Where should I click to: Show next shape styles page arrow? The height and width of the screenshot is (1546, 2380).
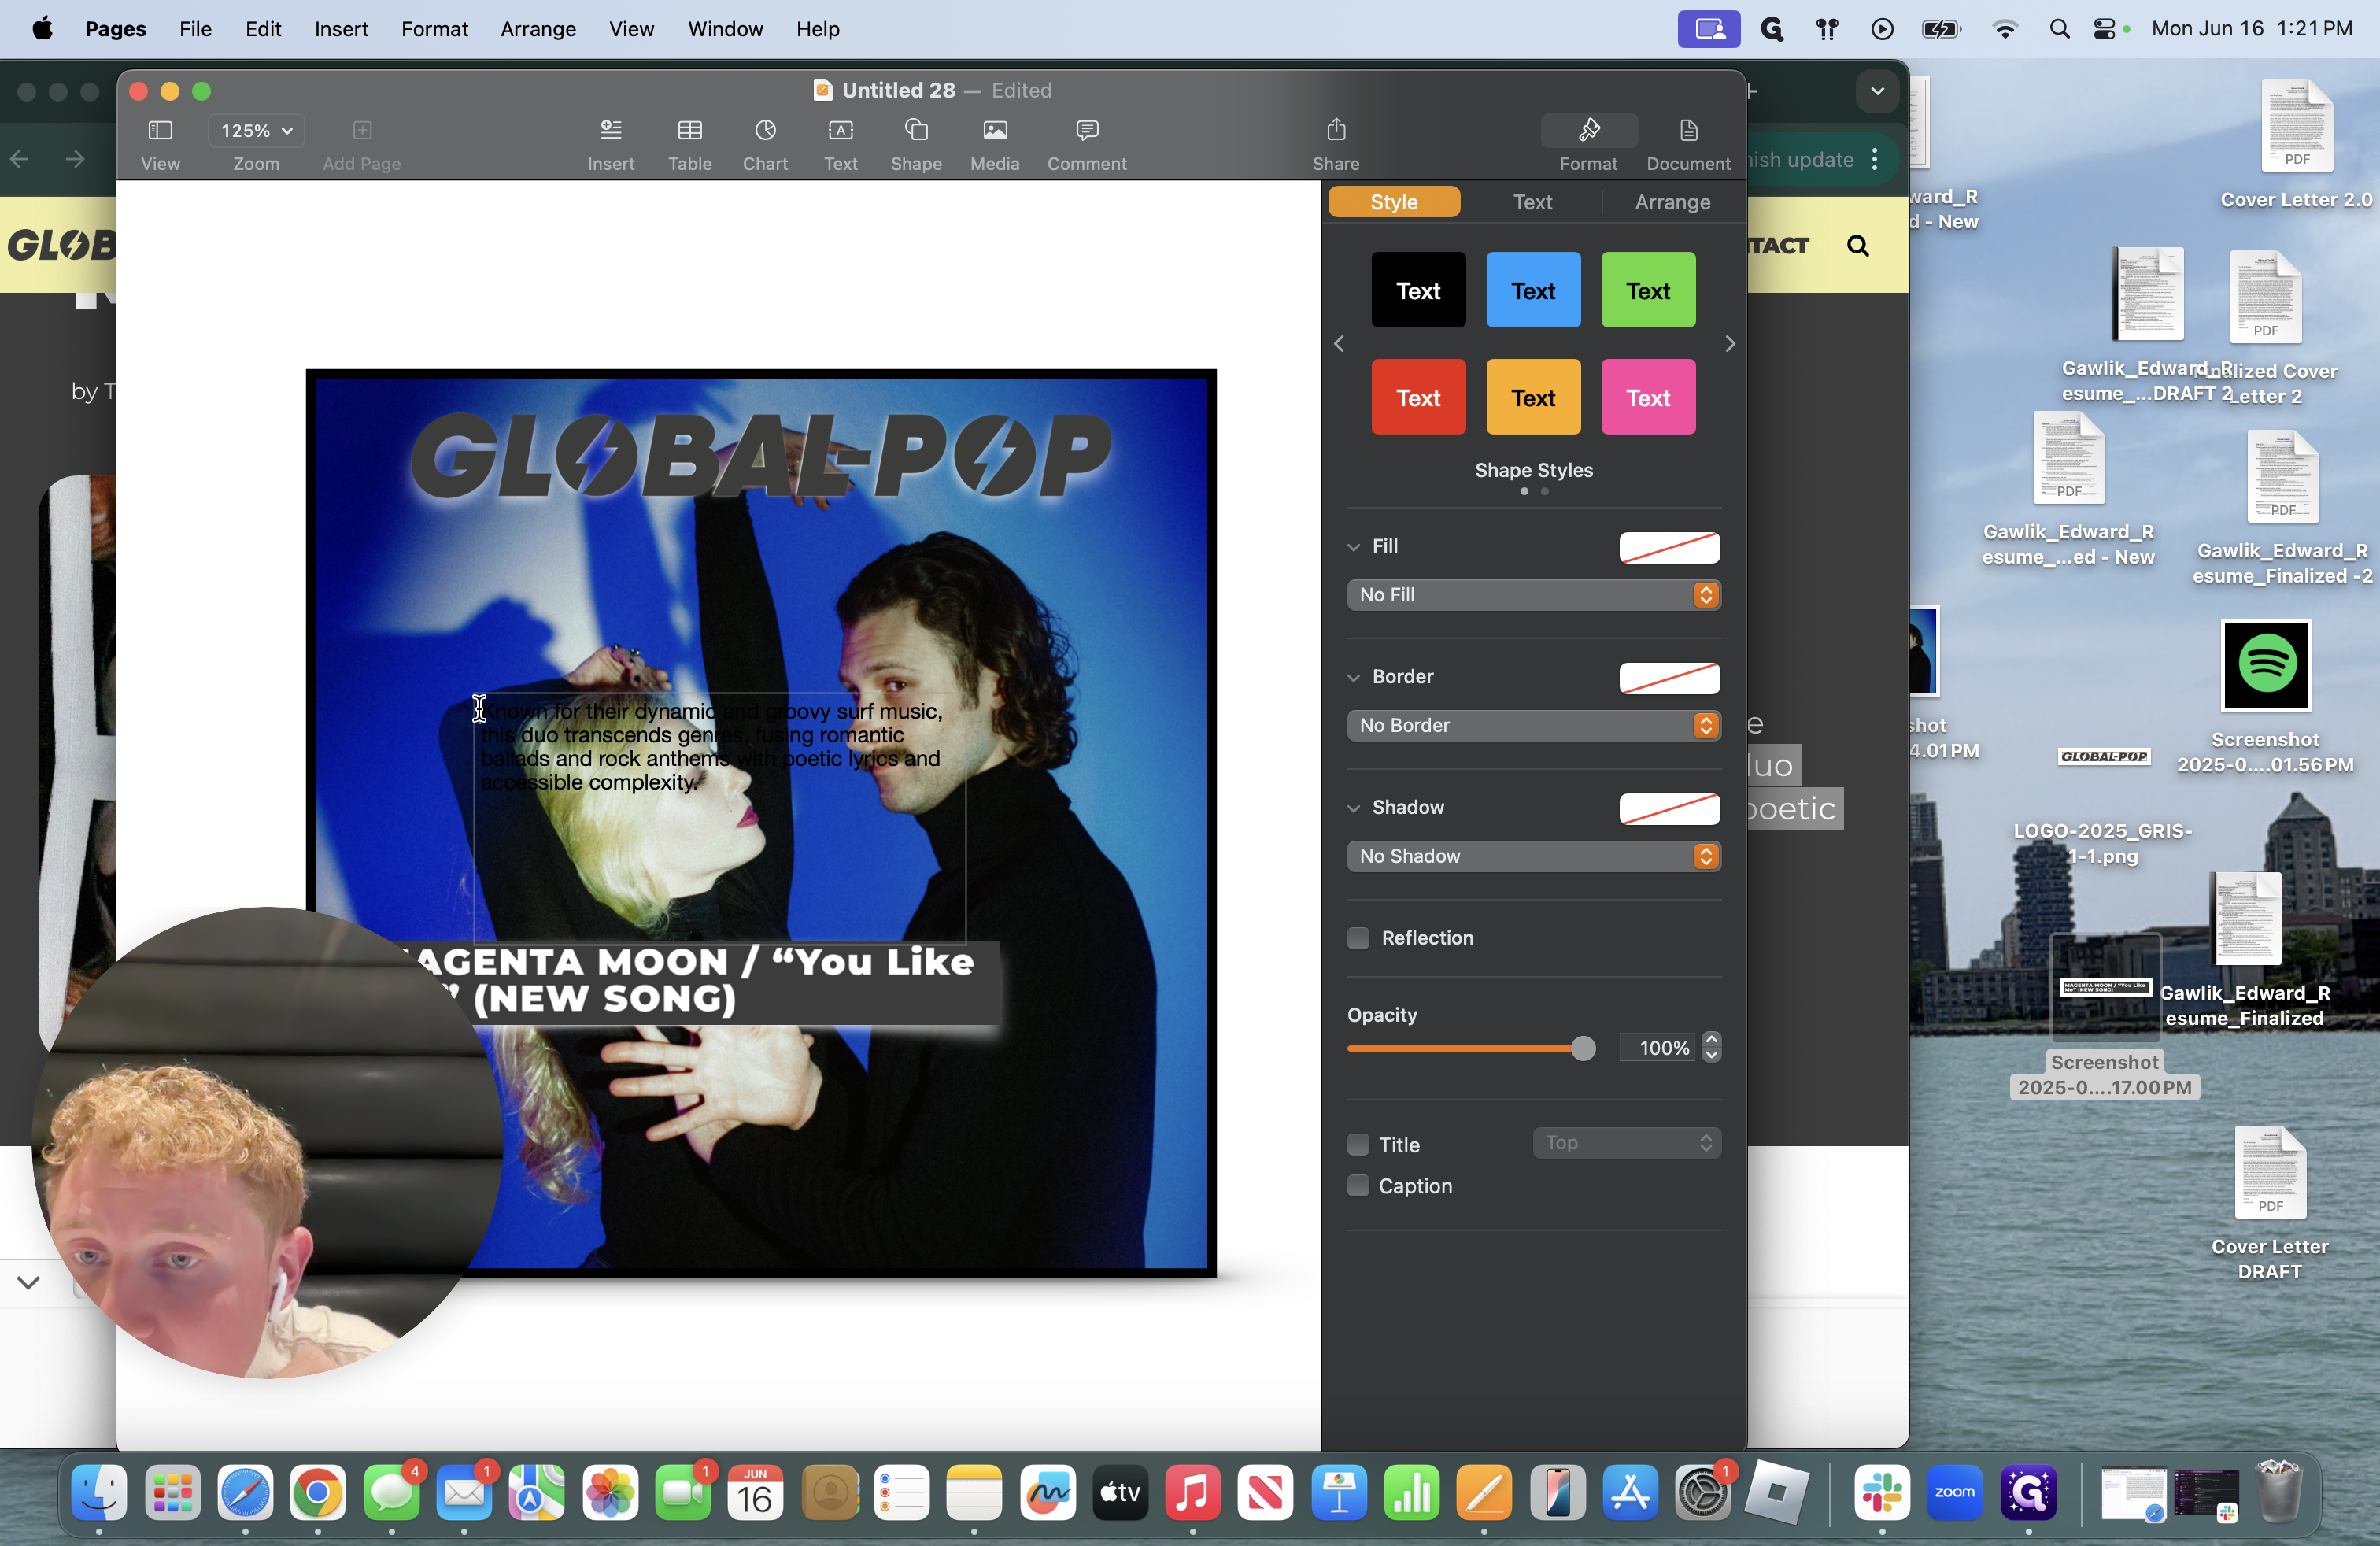pyautogui.click(x=1730, y=343)
